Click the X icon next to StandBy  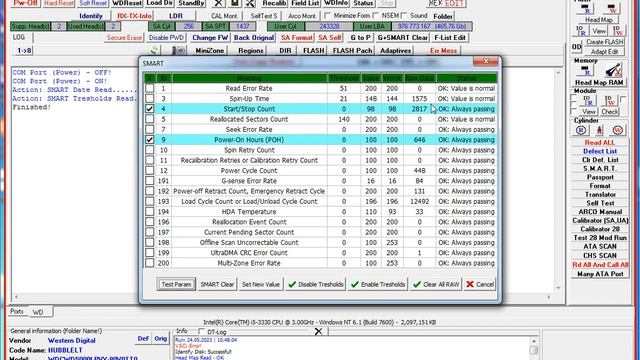tap(218, 3)
